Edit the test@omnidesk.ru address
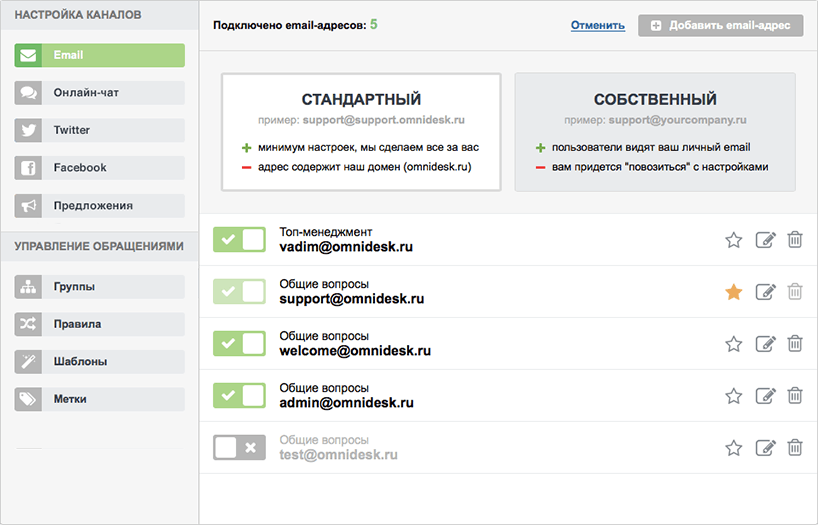818x525 pixels. pyautogui.click(x=765, y=448)
